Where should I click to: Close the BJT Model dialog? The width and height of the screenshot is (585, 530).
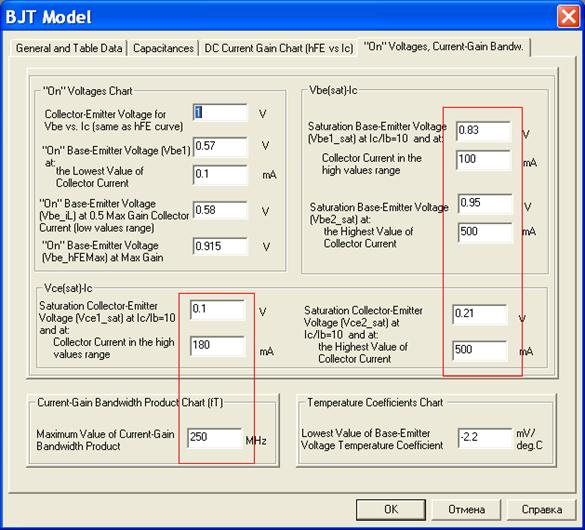tap(568, 17)
